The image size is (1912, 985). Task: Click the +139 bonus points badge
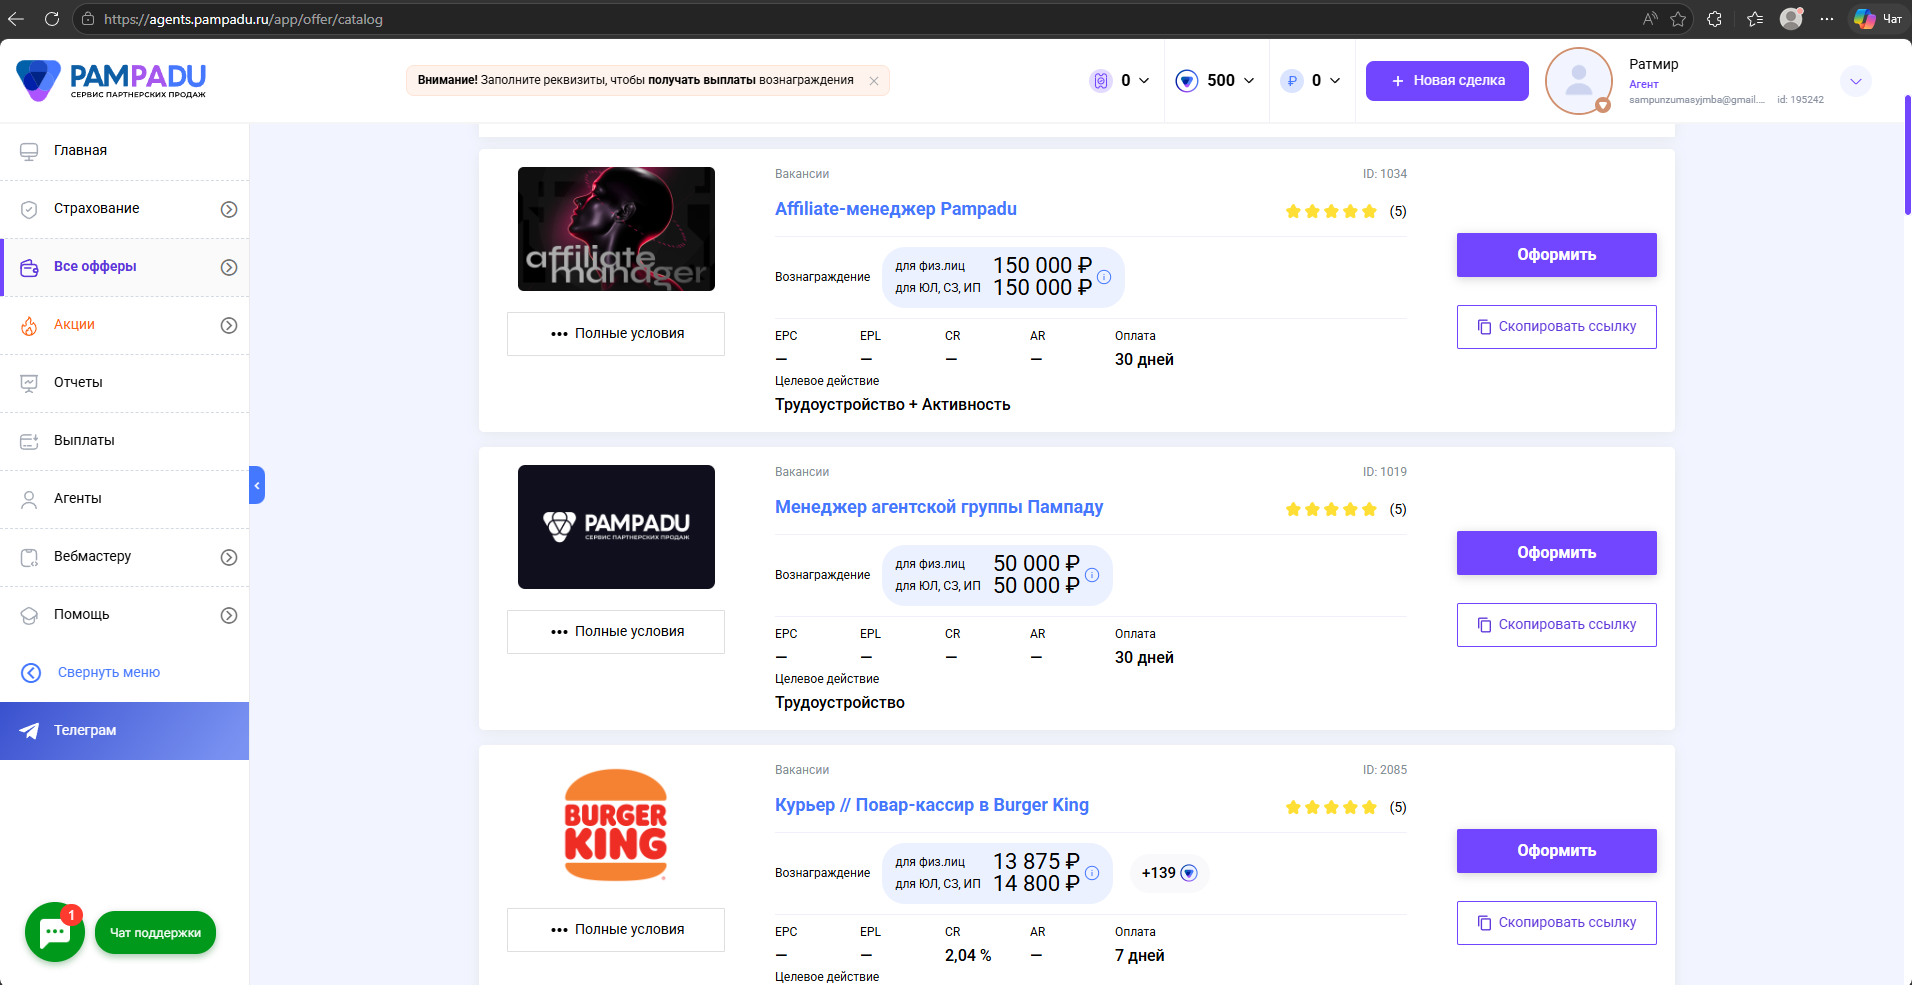click(1168, 873)
